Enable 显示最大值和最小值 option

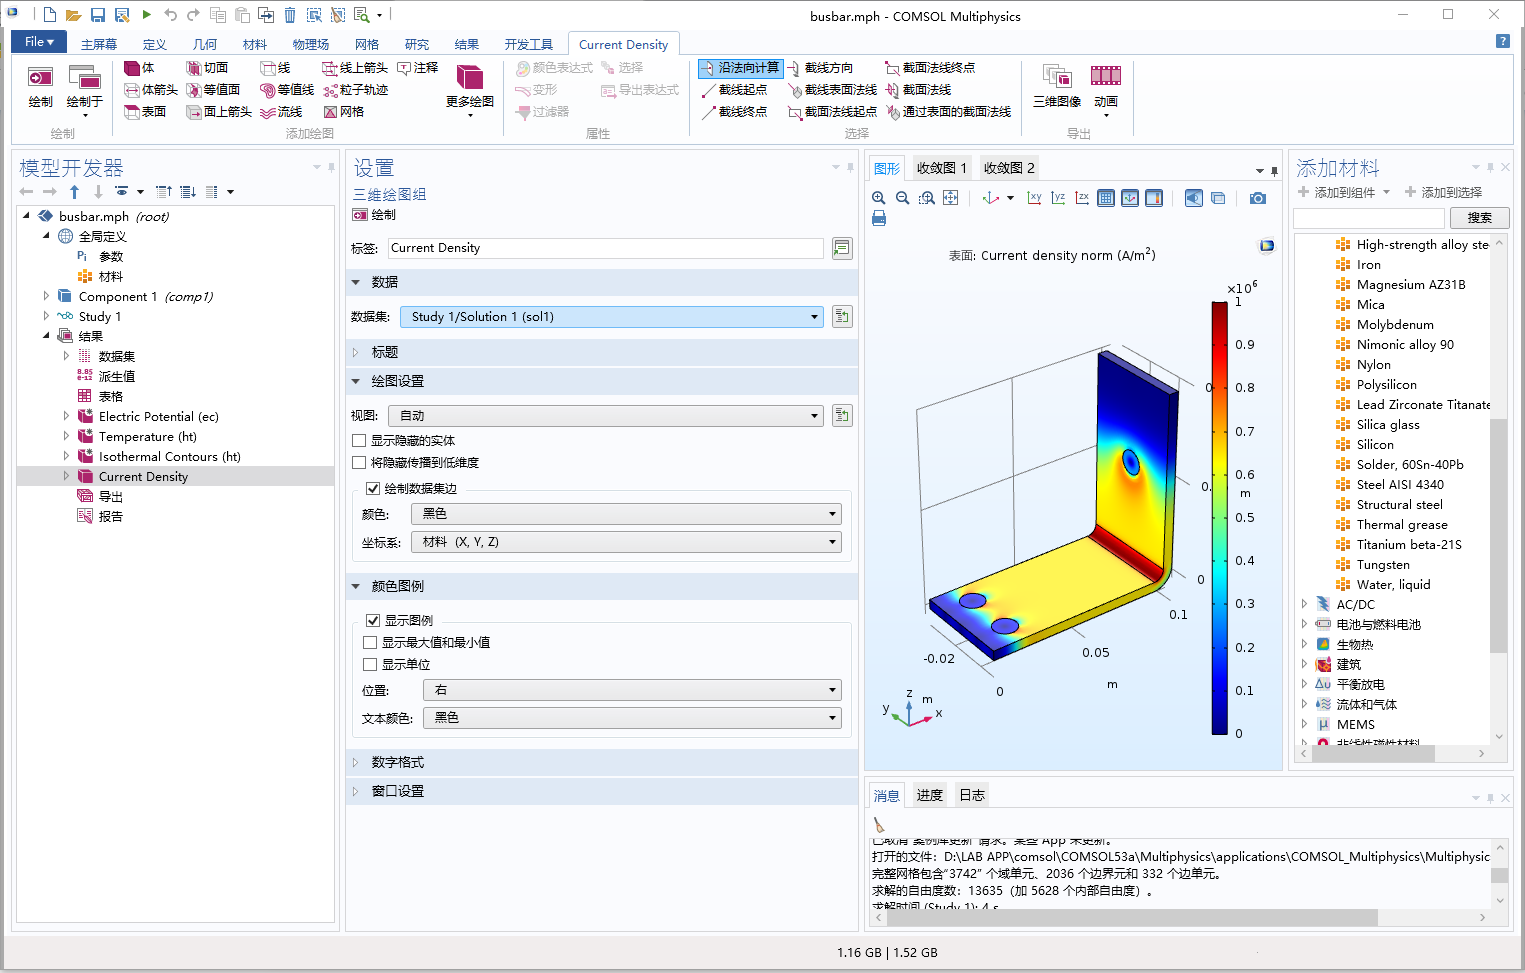click(x=370, y=642)
